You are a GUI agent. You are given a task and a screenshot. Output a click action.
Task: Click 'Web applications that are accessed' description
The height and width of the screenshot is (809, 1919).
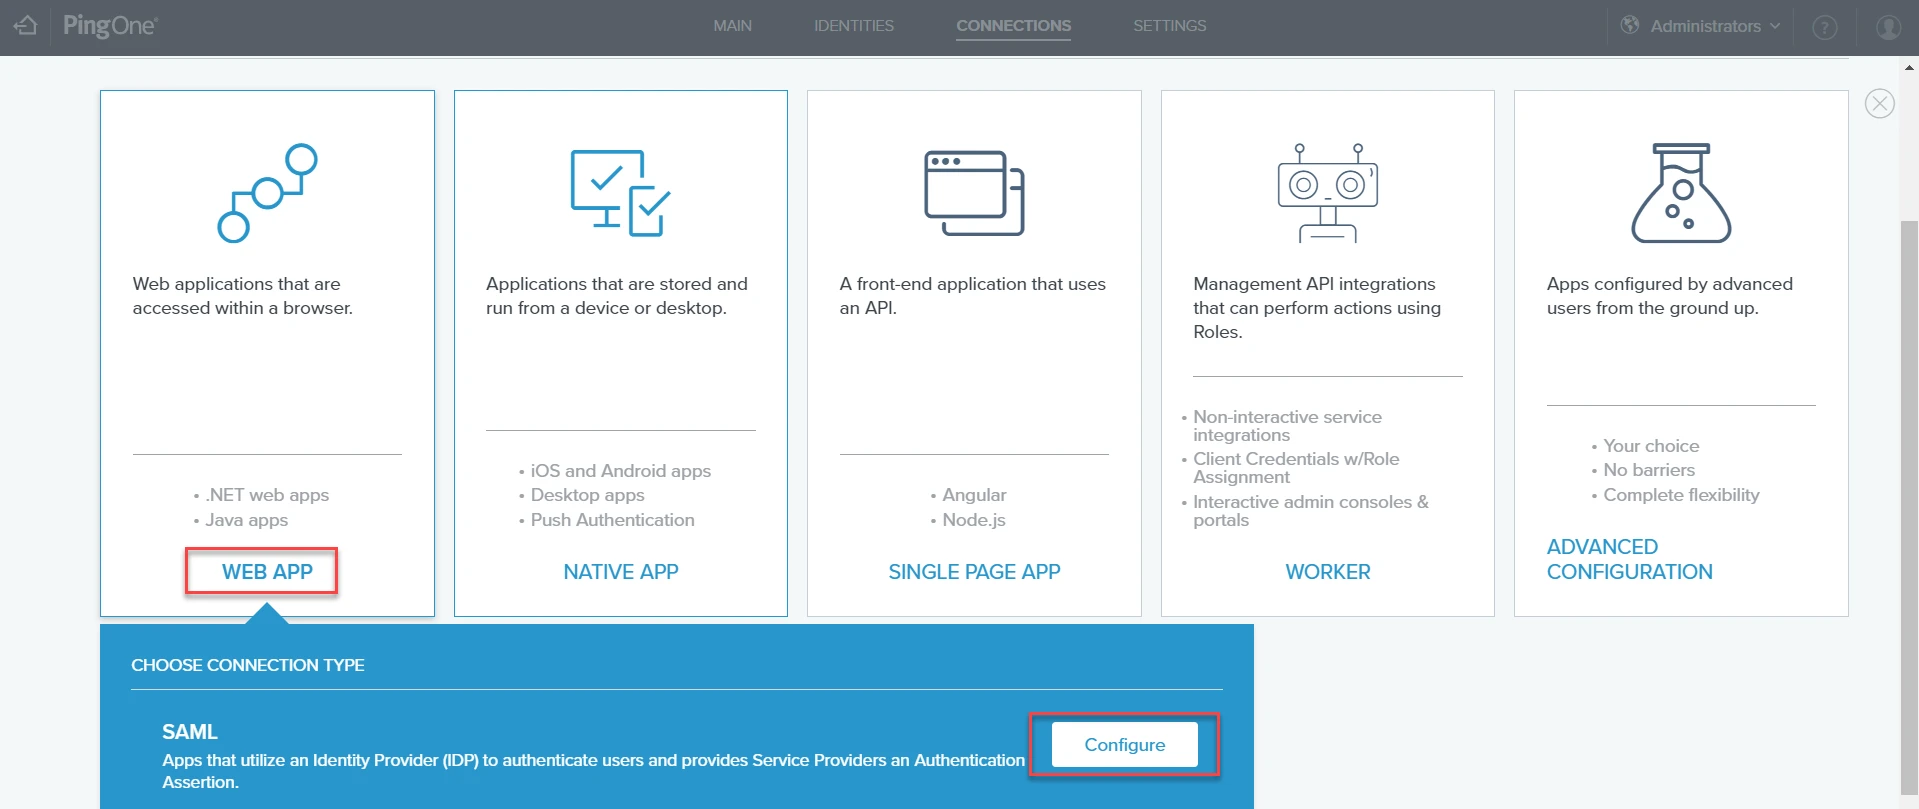243,296
